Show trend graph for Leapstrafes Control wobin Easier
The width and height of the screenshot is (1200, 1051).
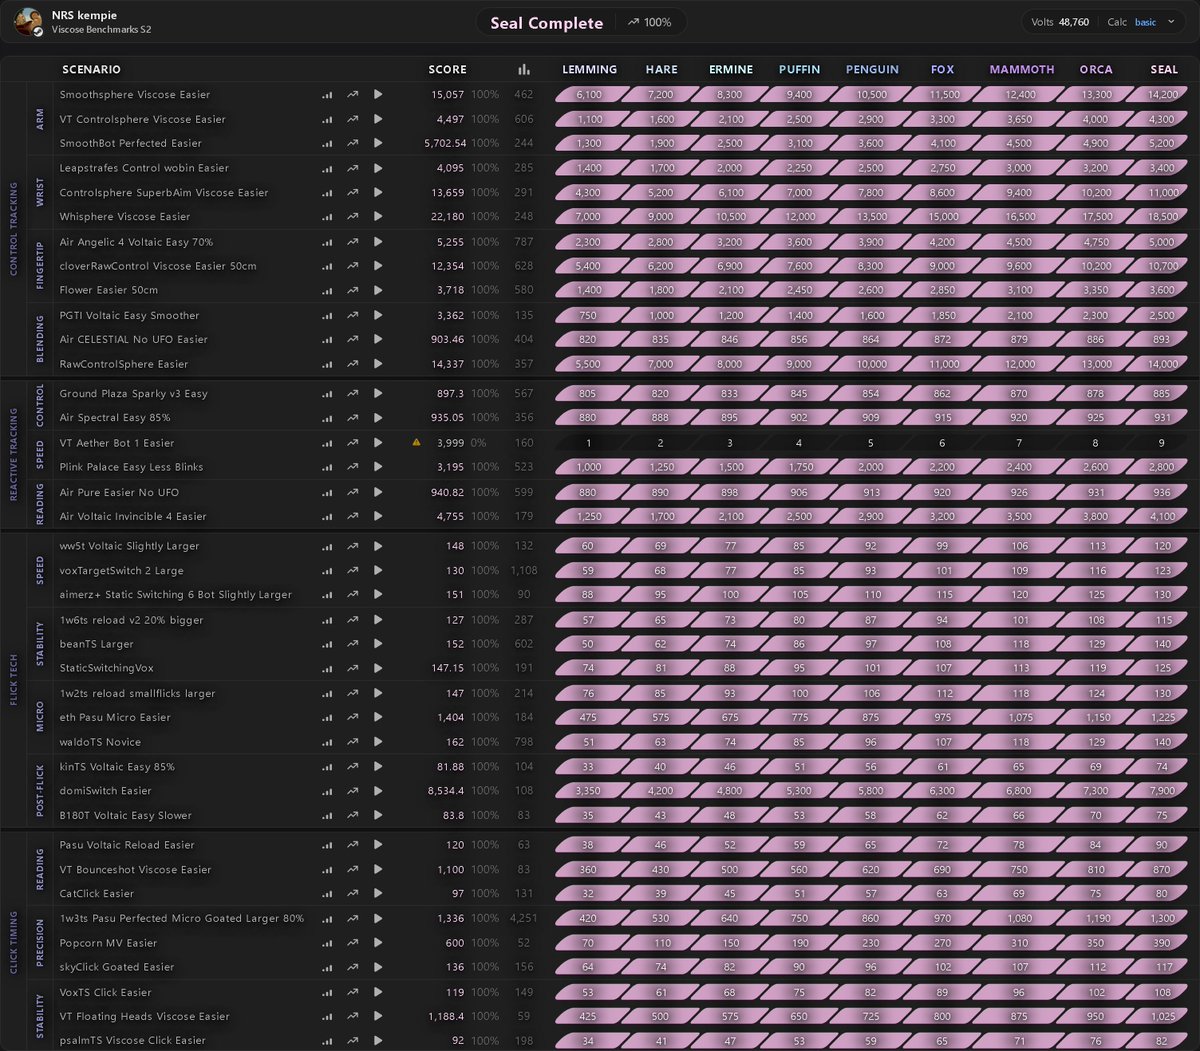click(353, 168)
